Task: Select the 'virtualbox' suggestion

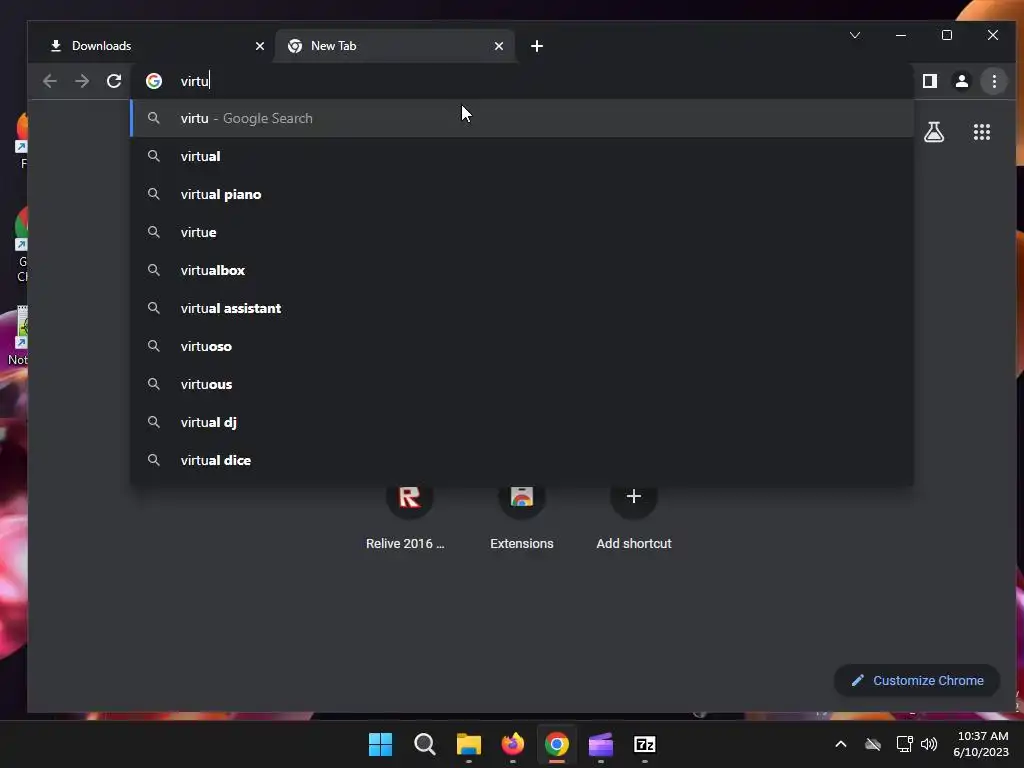Action: click(522, 270)
